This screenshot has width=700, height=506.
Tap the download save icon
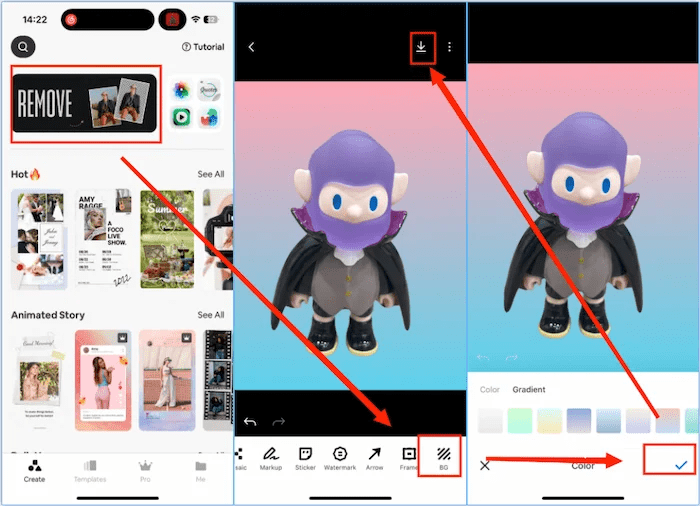click(x=421, y=47)
